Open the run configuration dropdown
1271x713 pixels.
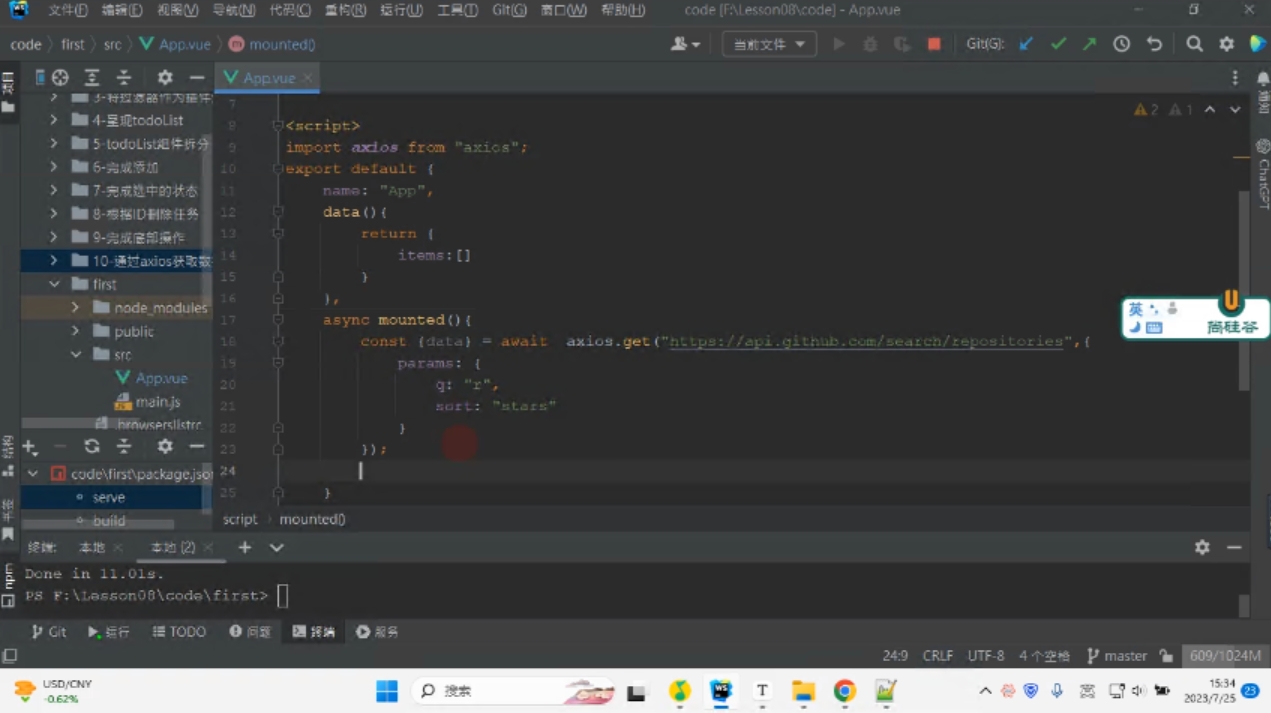point(769,44)
